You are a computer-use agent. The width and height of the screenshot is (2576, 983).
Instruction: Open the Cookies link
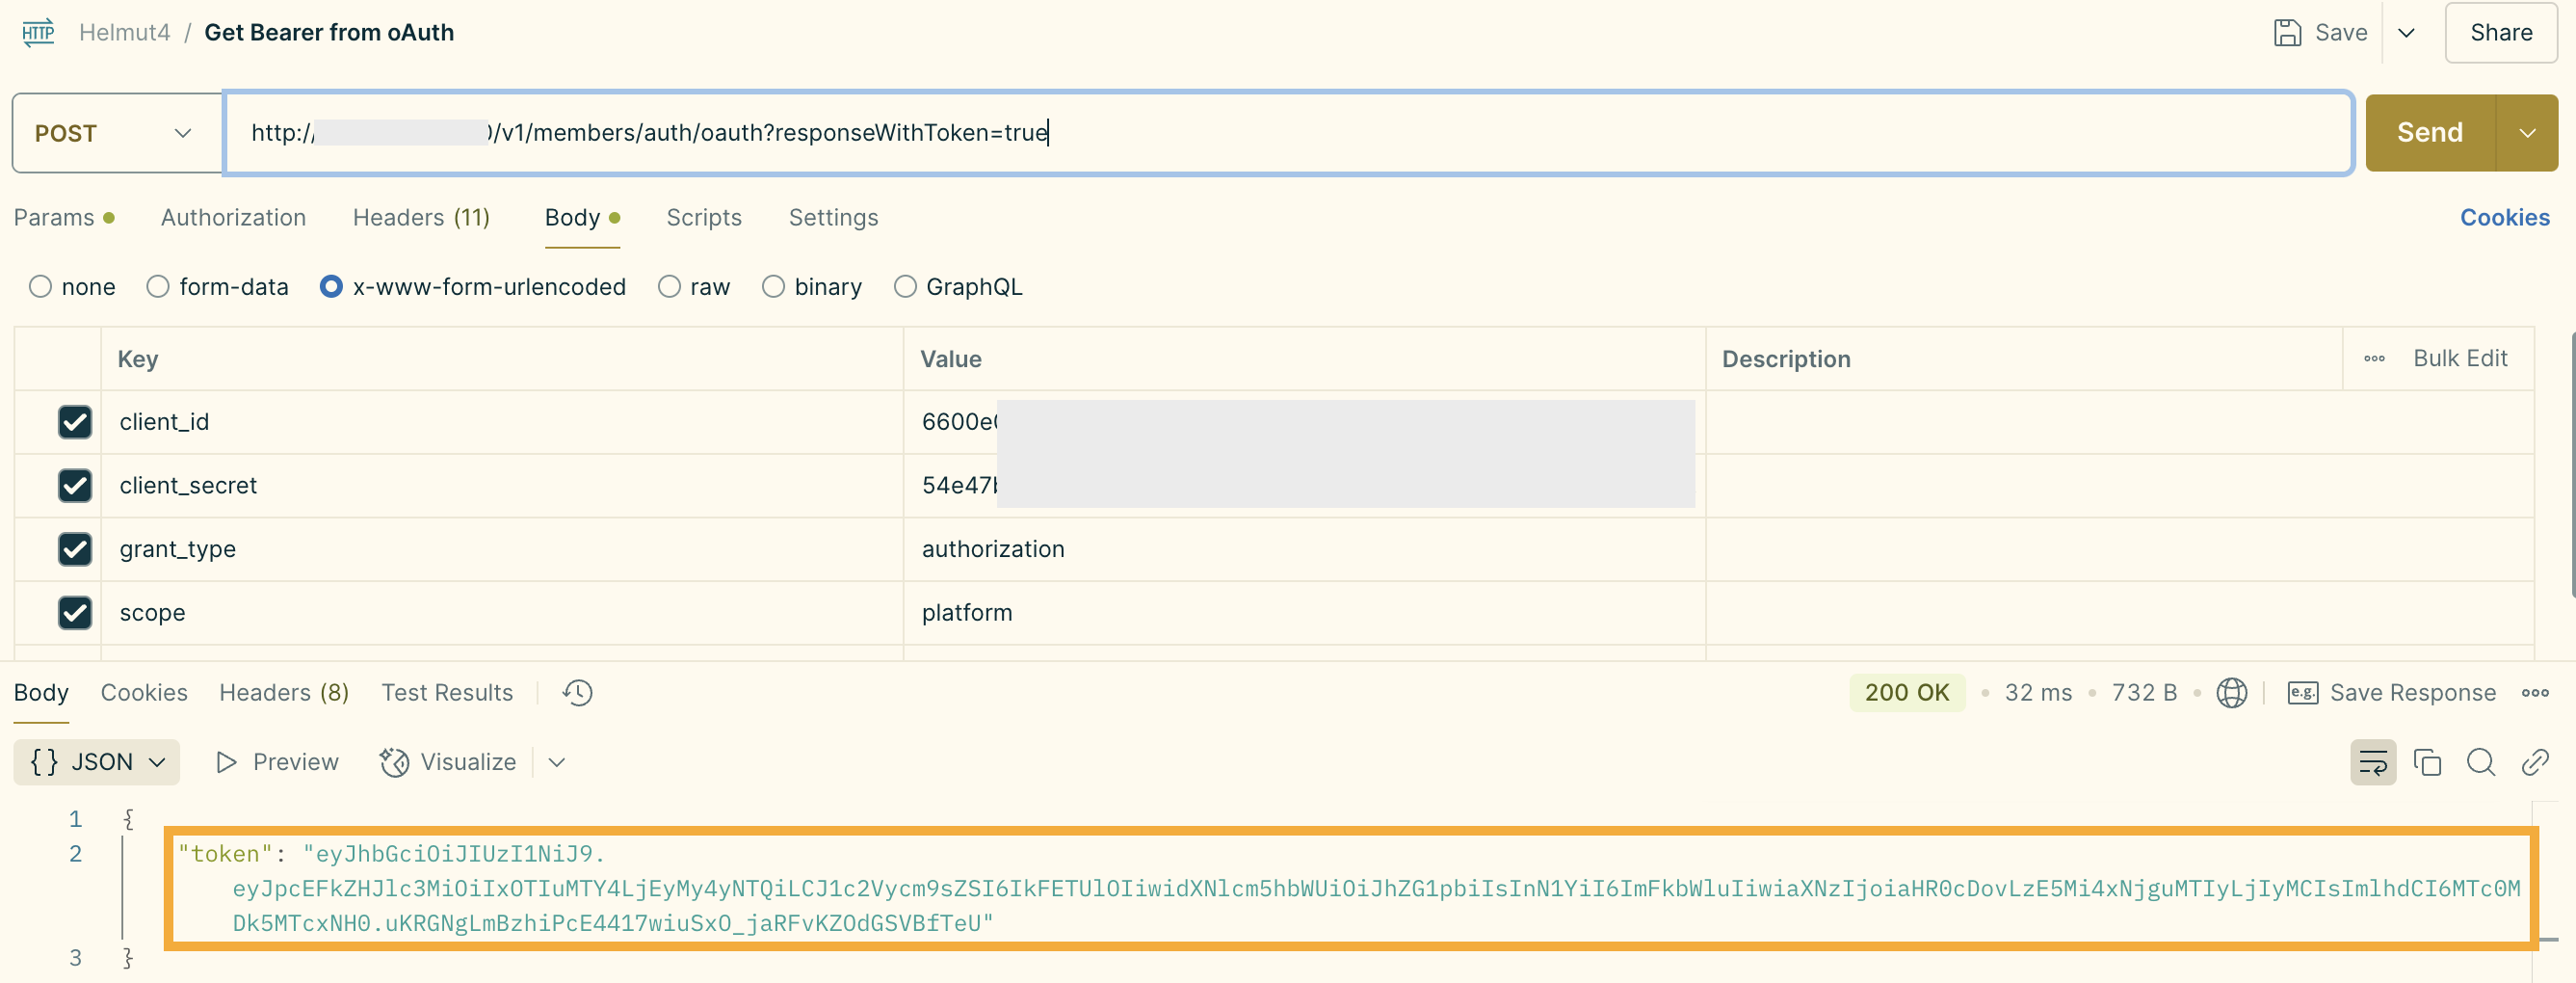pyautogui.click(x=2504, y=217)
